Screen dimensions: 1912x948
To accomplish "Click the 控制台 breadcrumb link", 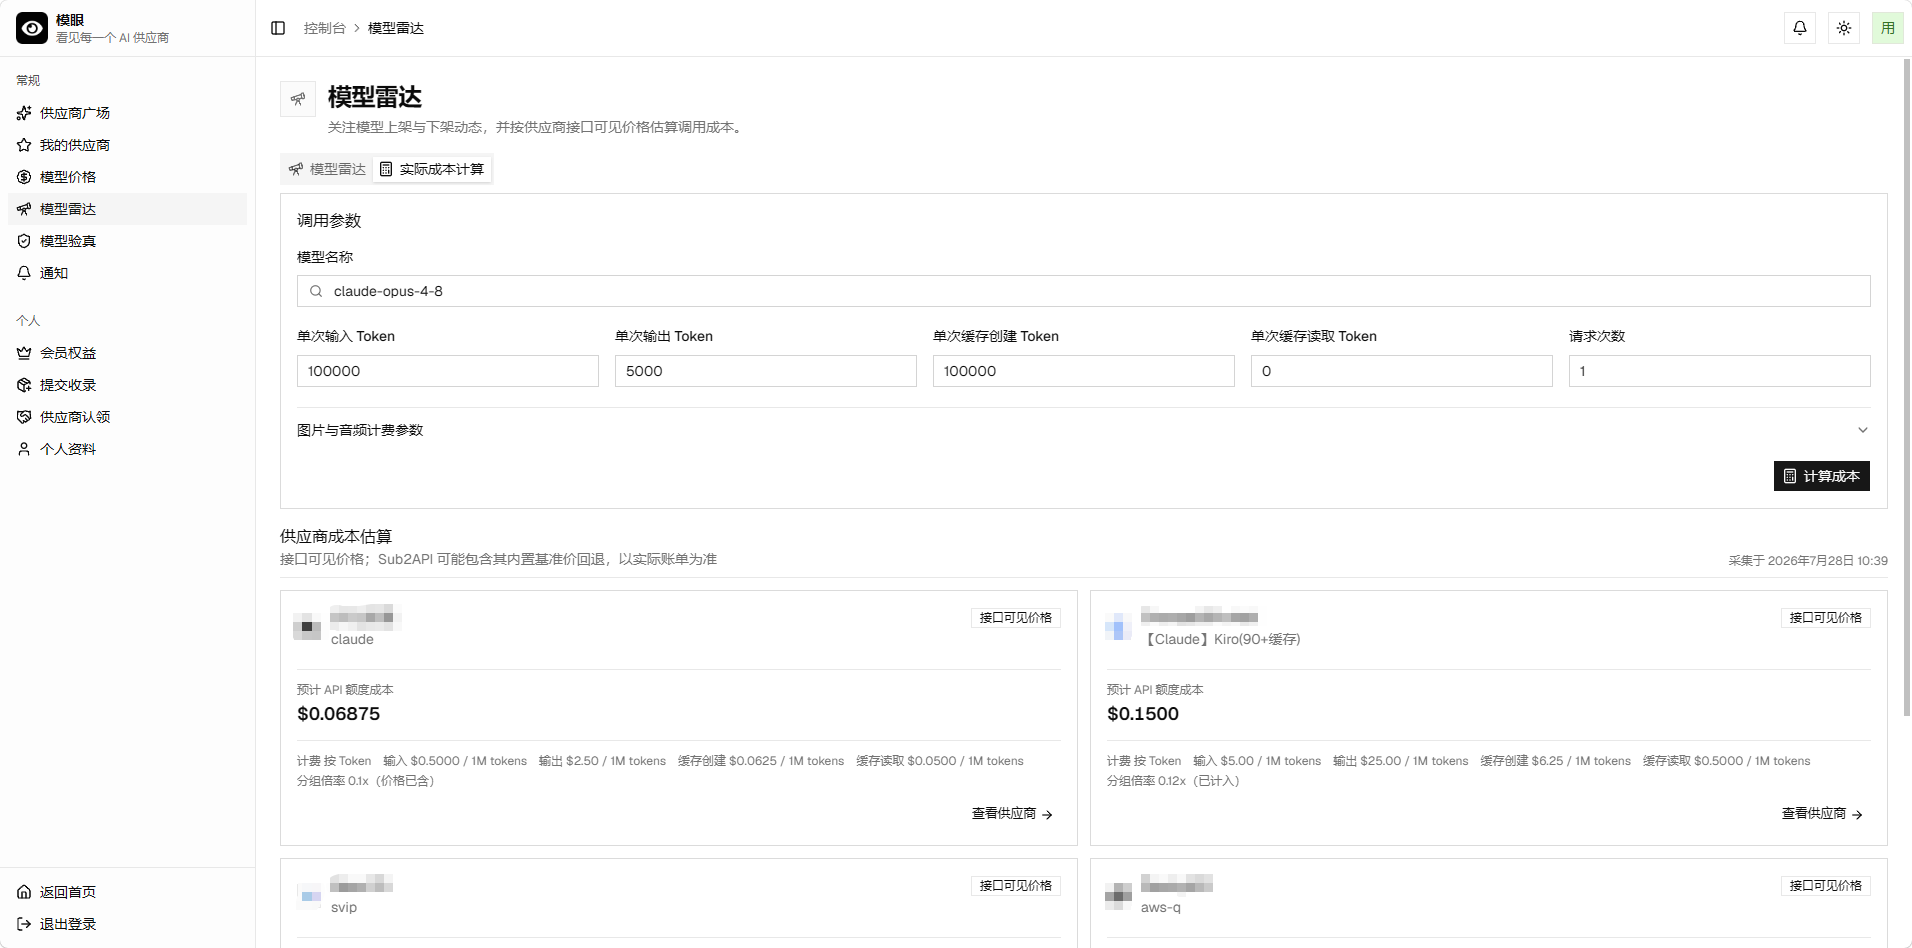I will [x=325, y=28].
